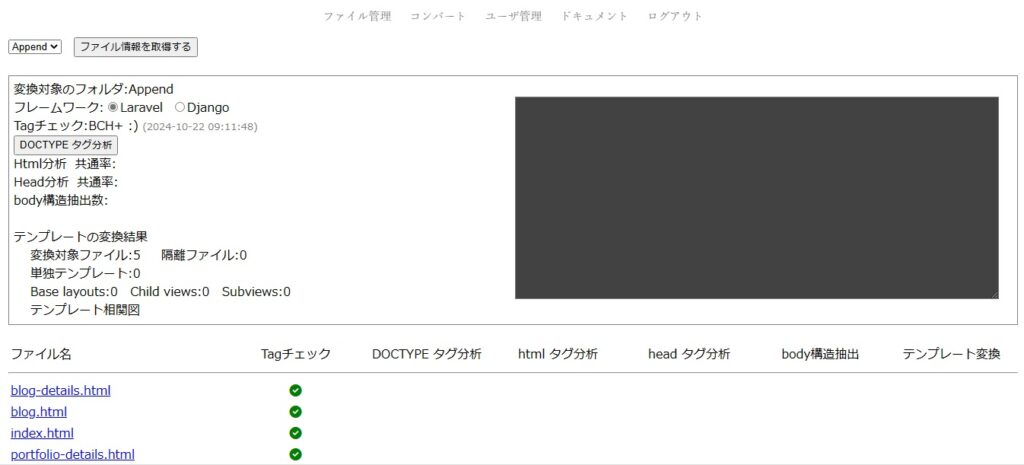Click green check icon for blog.html
The width and height of the screenshot is (1024, 465).
(295, 411)
